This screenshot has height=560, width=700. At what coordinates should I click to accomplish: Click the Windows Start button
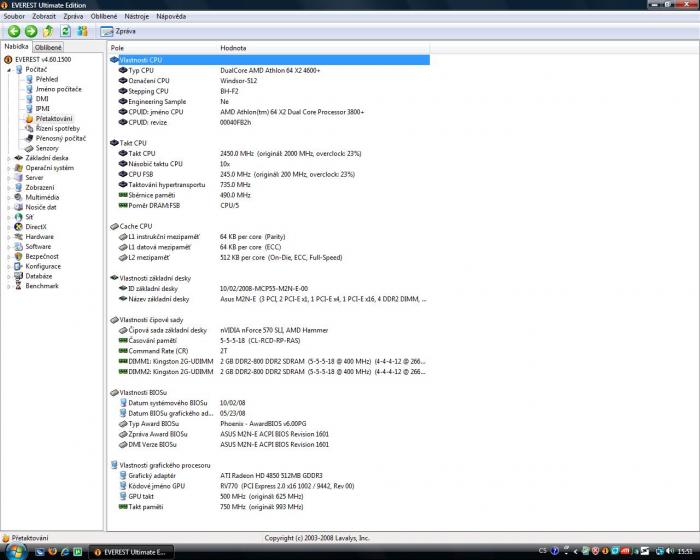[x=11, y=551]
